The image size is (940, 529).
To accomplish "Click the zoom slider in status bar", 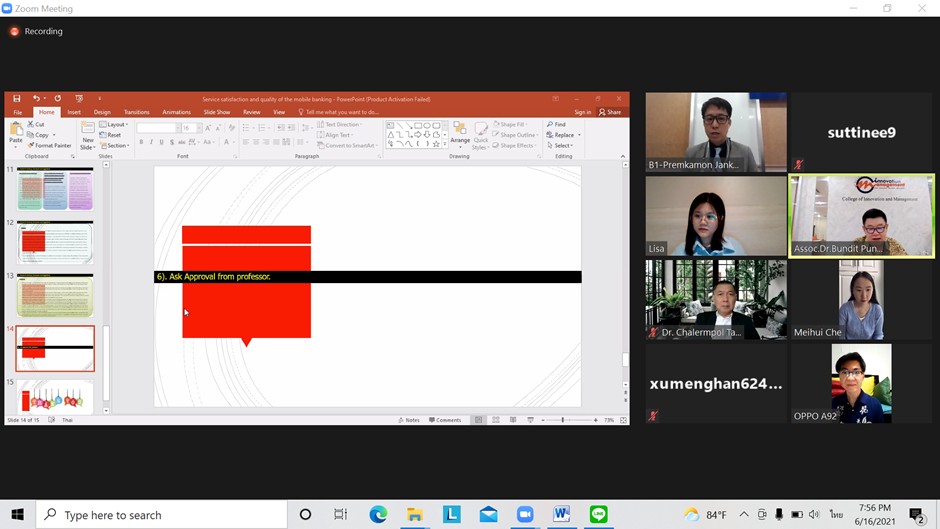I will (563, 420).
